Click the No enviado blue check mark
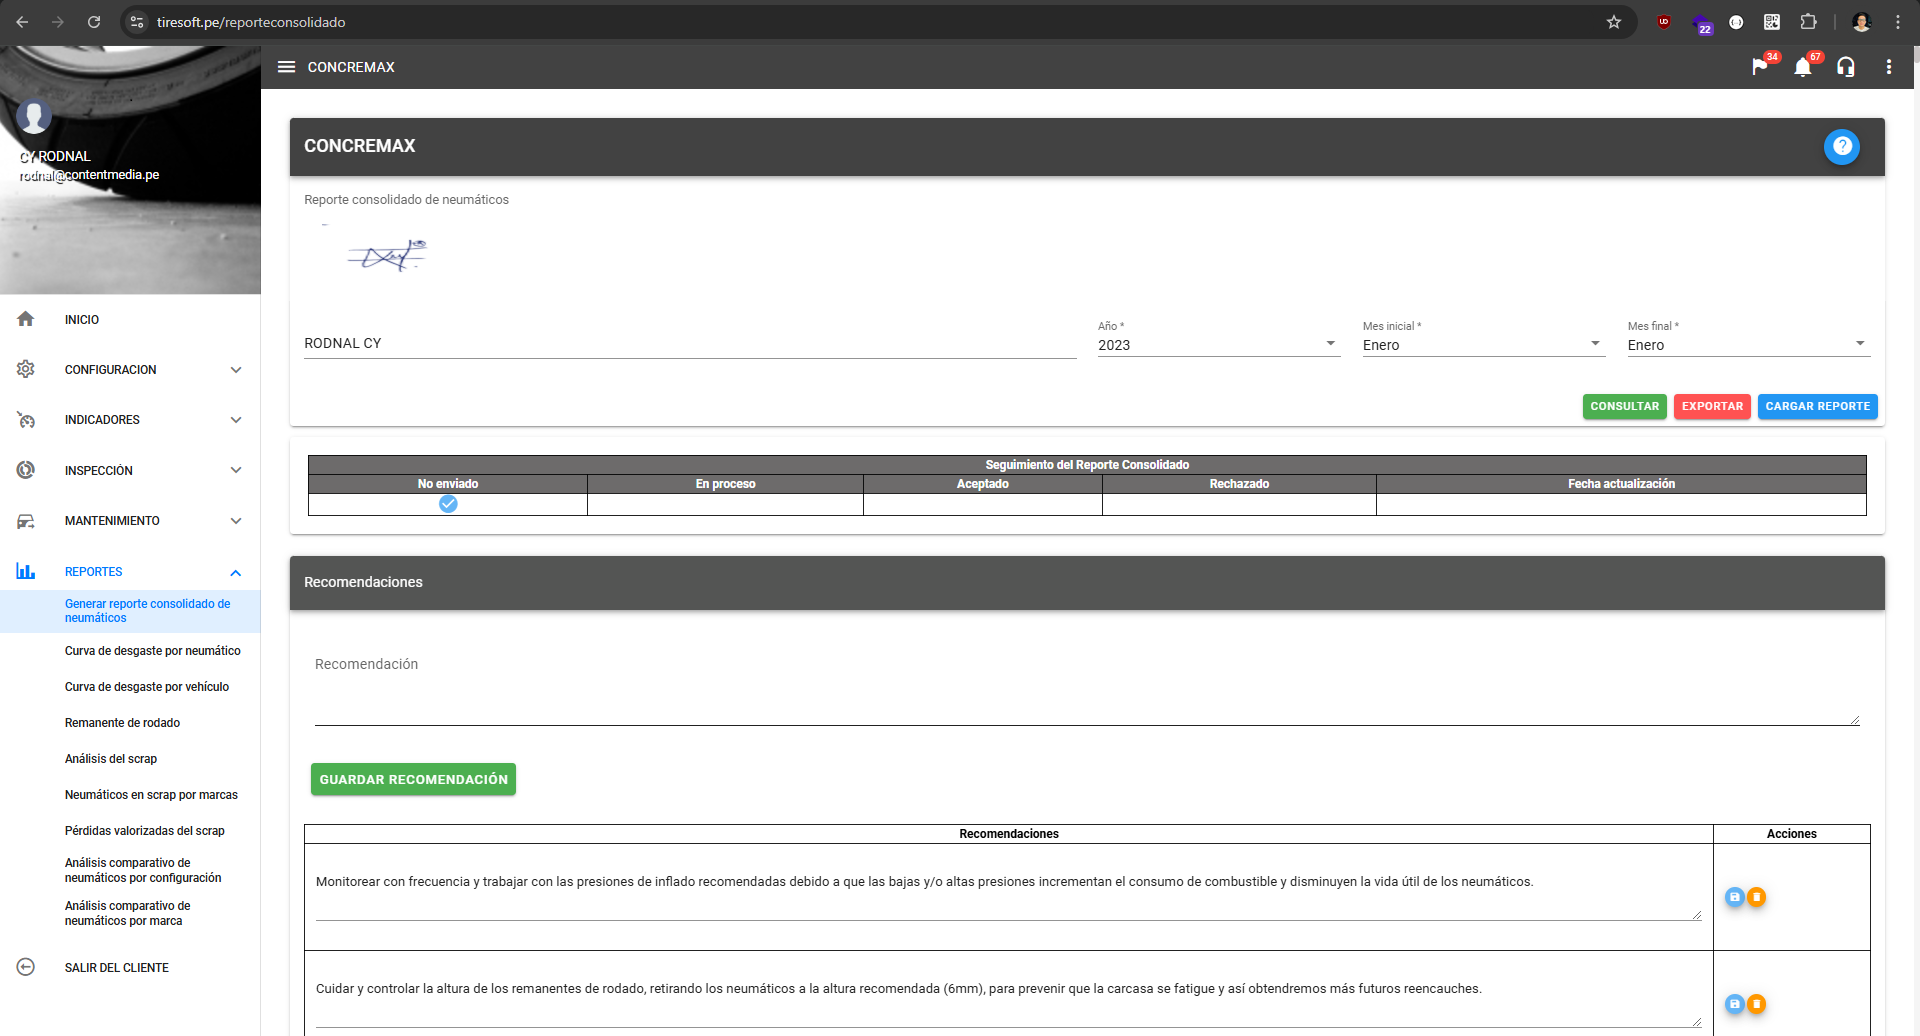Viewport: 1920px width, 1036px height. pos(448,504)
